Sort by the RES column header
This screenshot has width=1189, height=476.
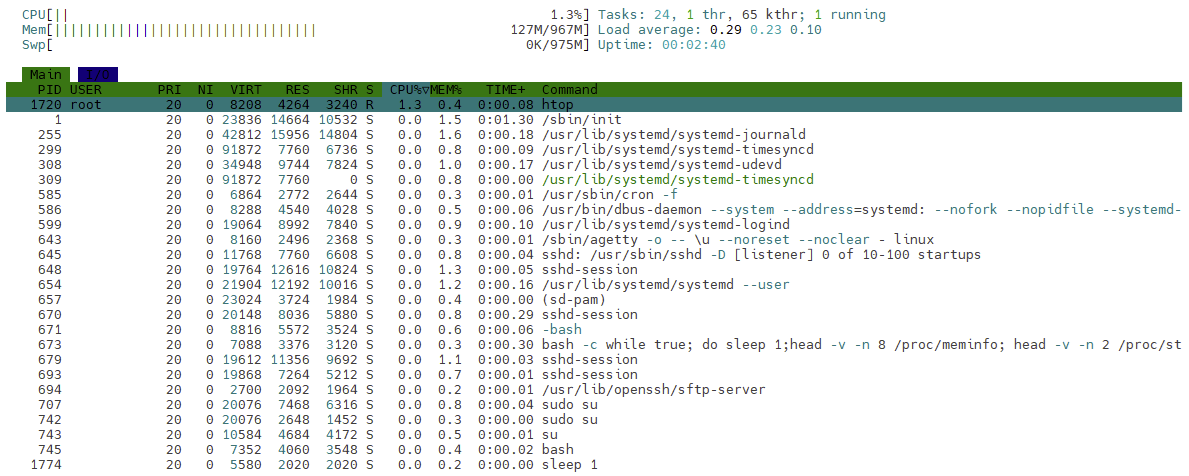pos(297,89)
